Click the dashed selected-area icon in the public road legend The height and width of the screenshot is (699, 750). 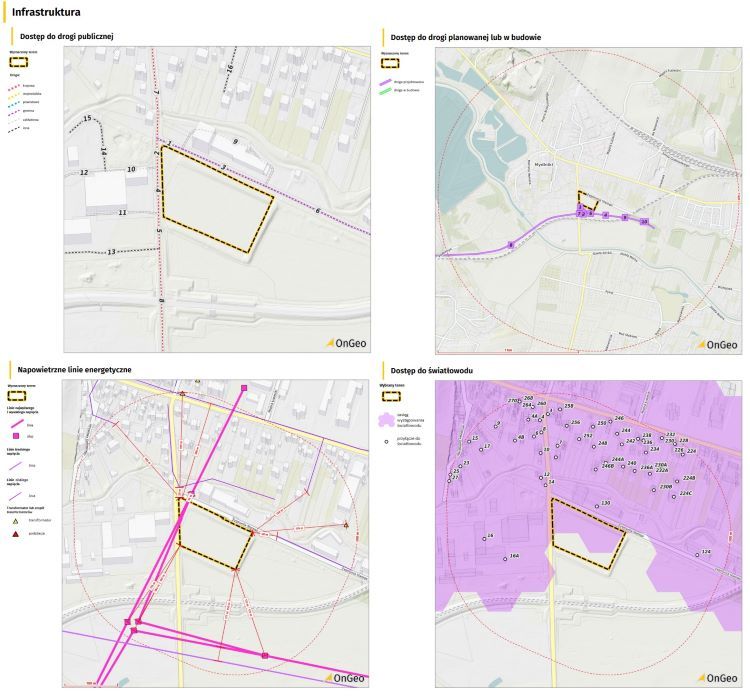(20, 59)
